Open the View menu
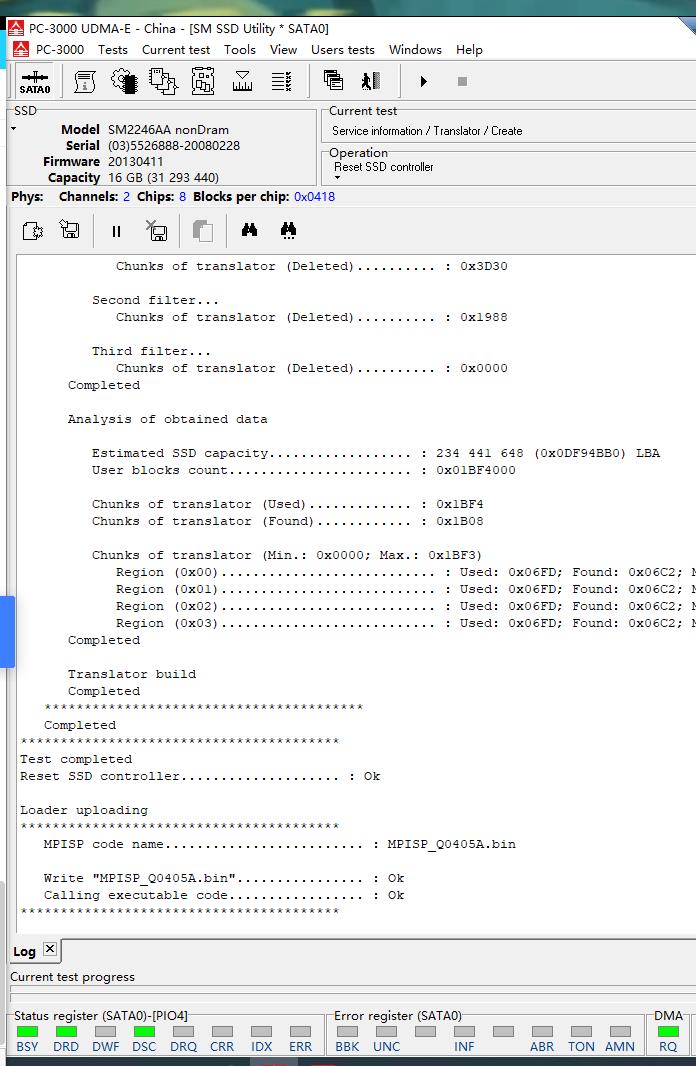 click(283, 50)
